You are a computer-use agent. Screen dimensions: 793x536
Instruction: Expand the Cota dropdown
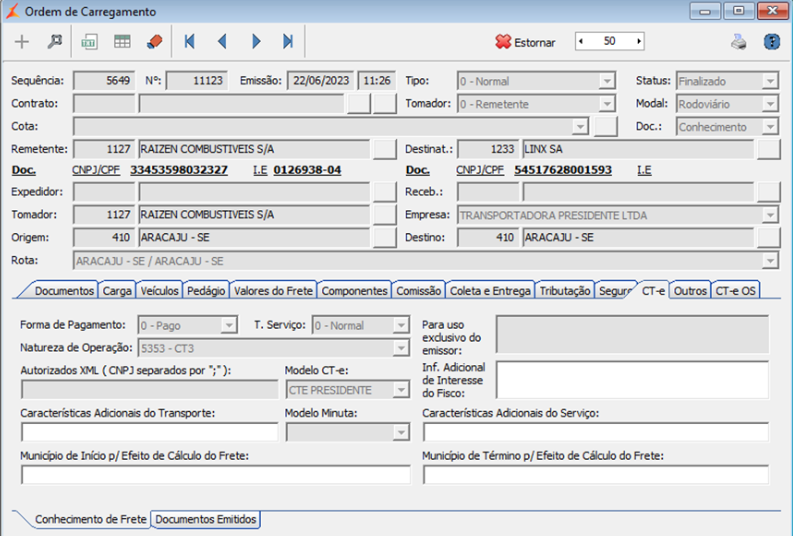point(581,126)
